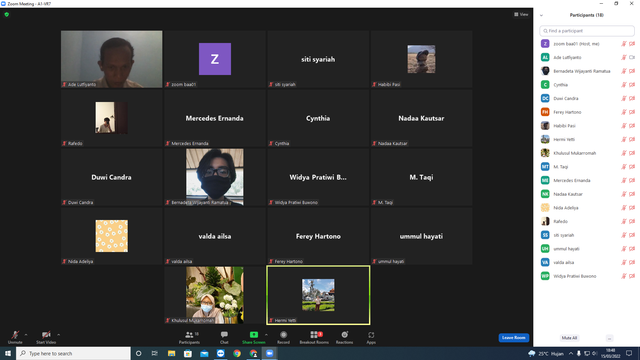Click siti syariah's SS avatar in list
Image resolution: width=640 pixels, height=360 pixels.
click(545, 235)
